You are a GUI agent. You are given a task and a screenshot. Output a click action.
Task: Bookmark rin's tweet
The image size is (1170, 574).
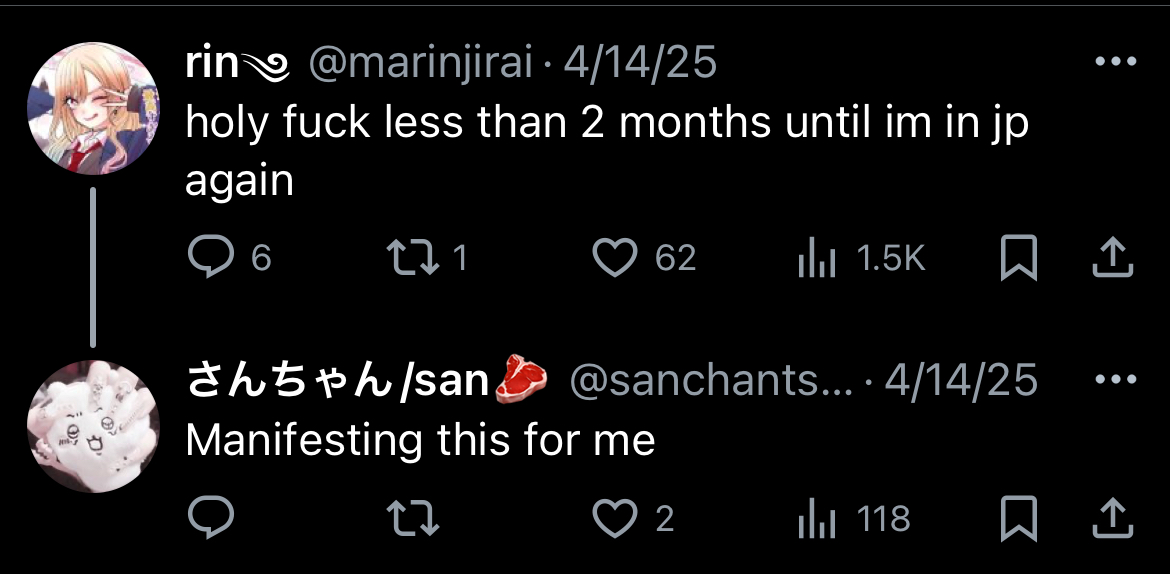(1019, 258)
